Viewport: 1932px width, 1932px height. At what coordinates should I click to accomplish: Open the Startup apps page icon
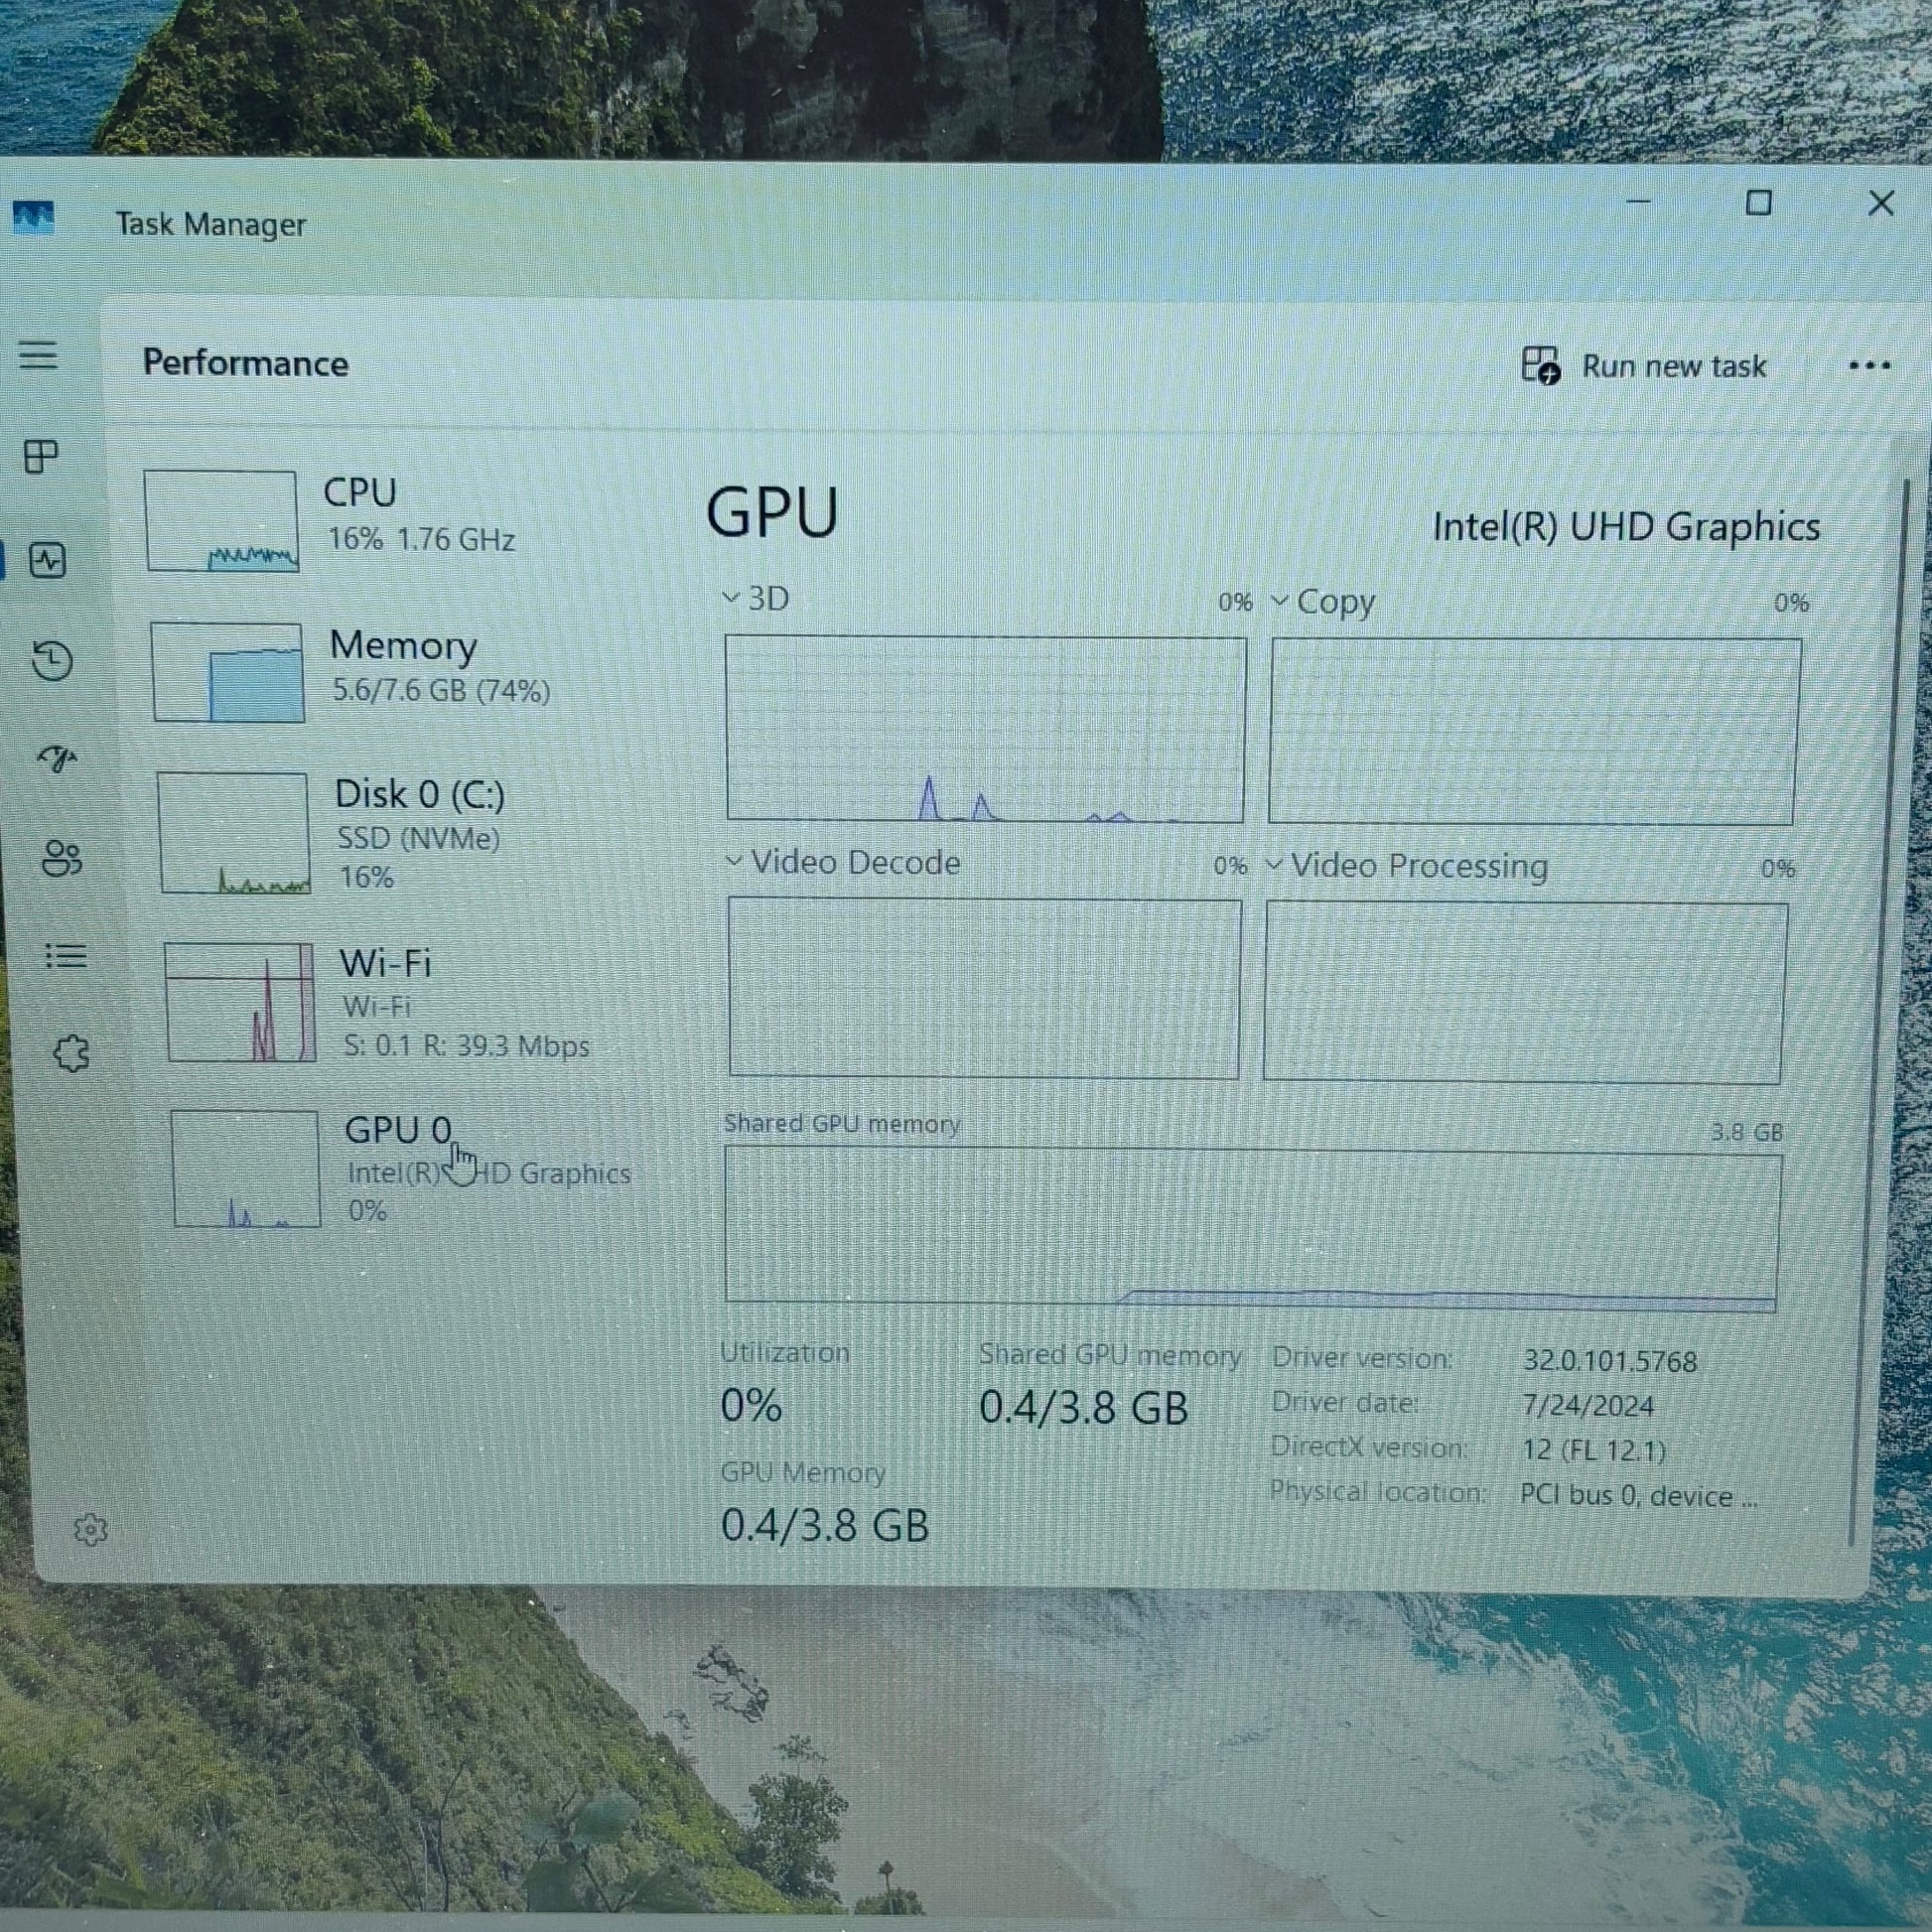click(x=58, y=759)
